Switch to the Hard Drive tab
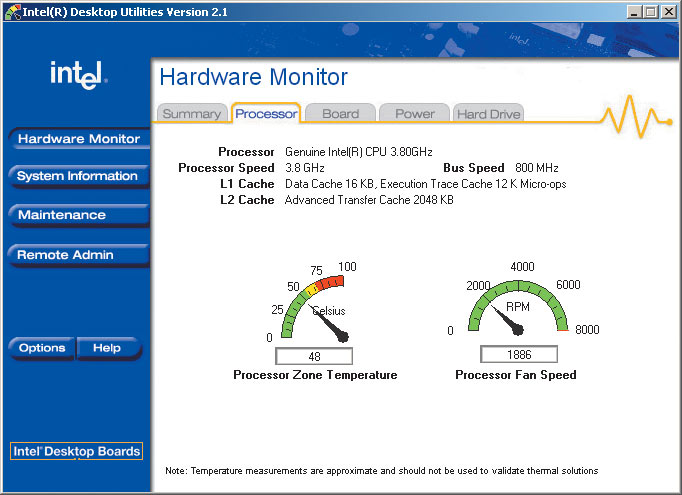The image size is (682, 495). tap(488, 114)
